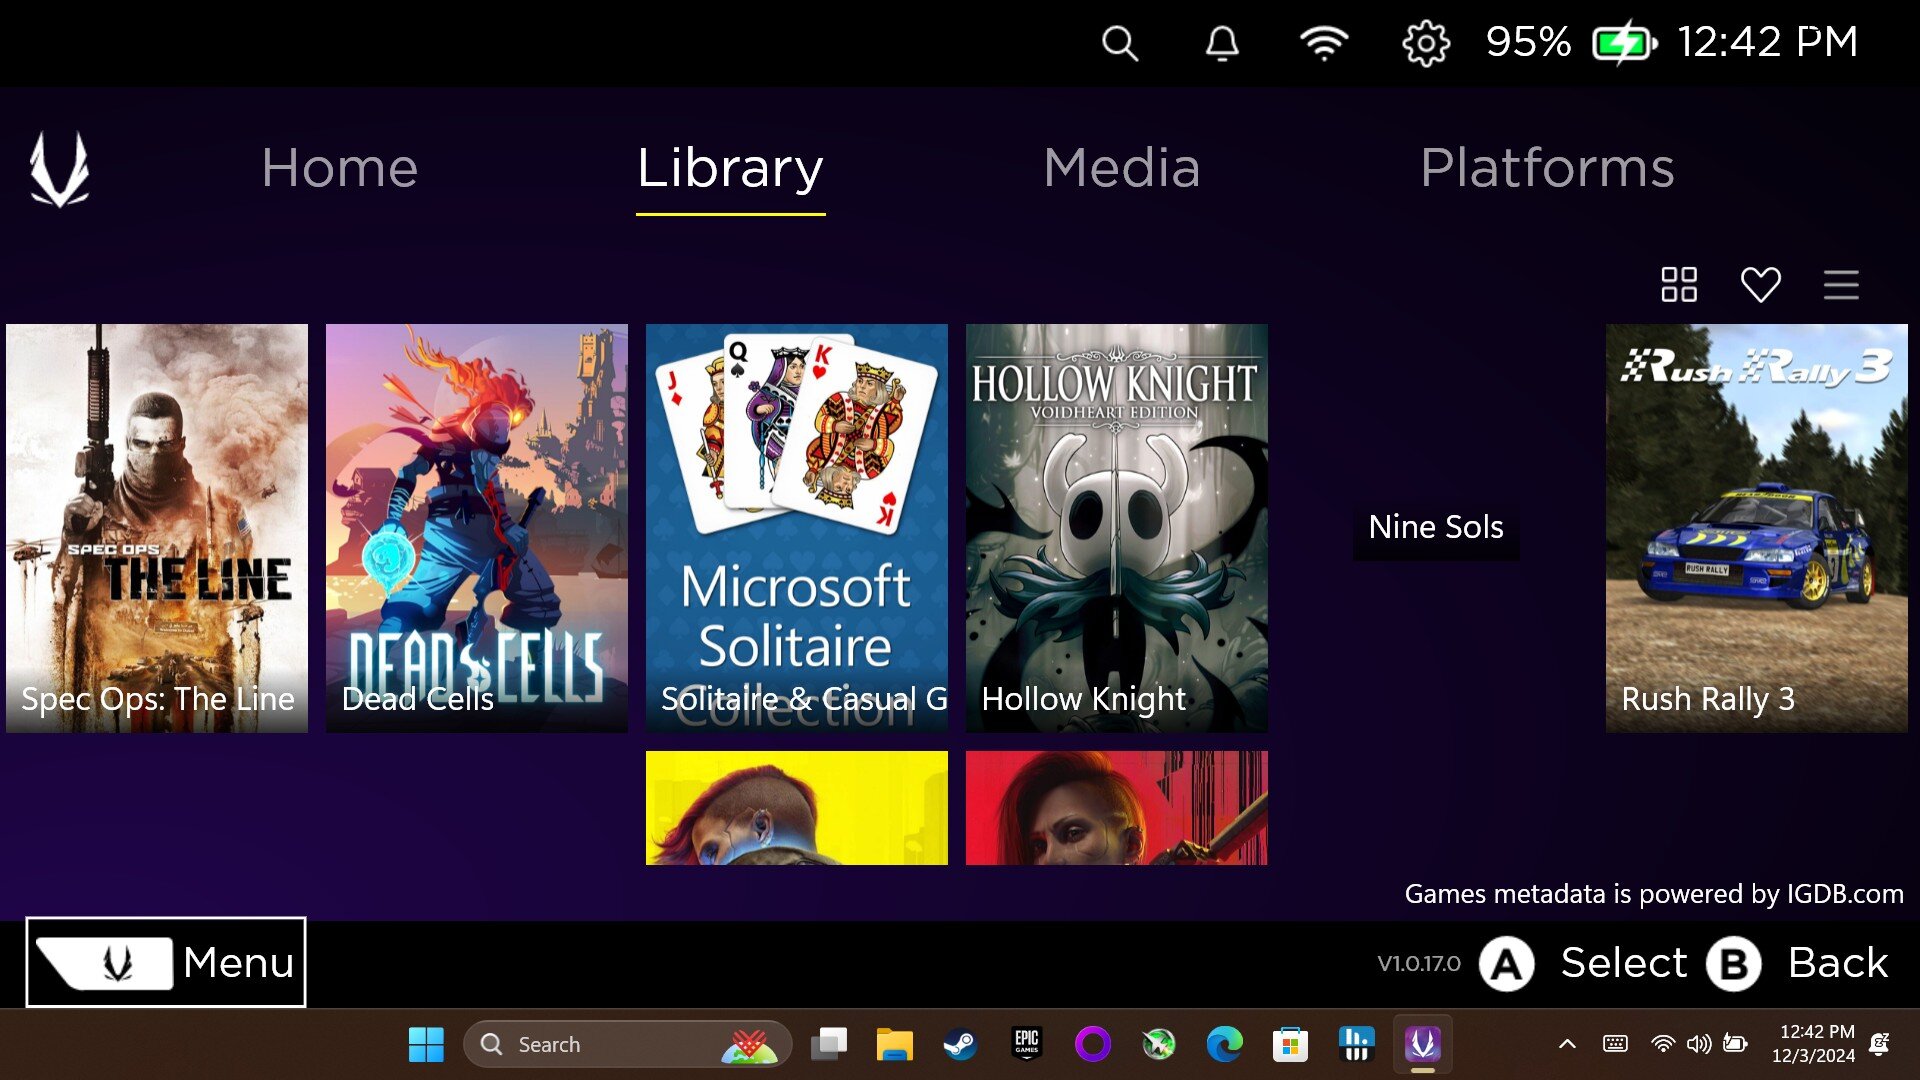Open Wi-Fi status icon in top bar
Viewport: 1920px width, 1080px height.
[x=1323, y=43]
